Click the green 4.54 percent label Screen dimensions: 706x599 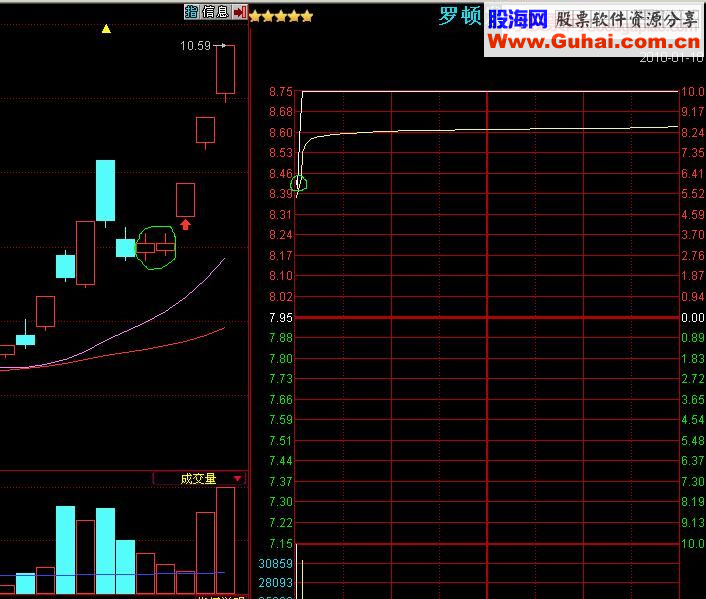pyautogui.click(x=693, y=420)
